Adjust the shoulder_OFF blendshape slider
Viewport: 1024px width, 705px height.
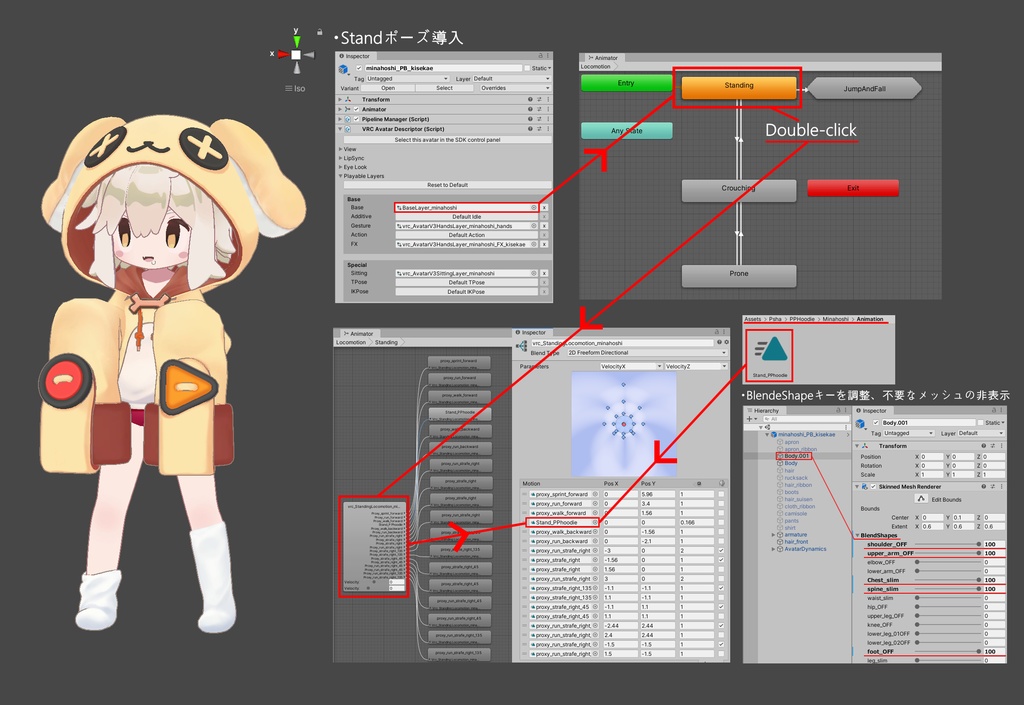(x=948, y=544)
